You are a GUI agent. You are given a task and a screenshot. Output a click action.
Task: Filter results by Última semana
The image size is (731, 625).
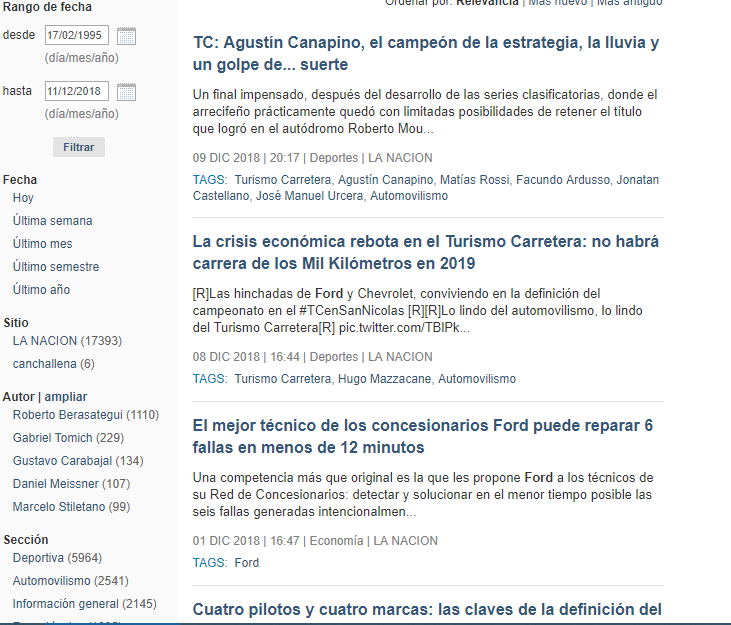(52, 221)
